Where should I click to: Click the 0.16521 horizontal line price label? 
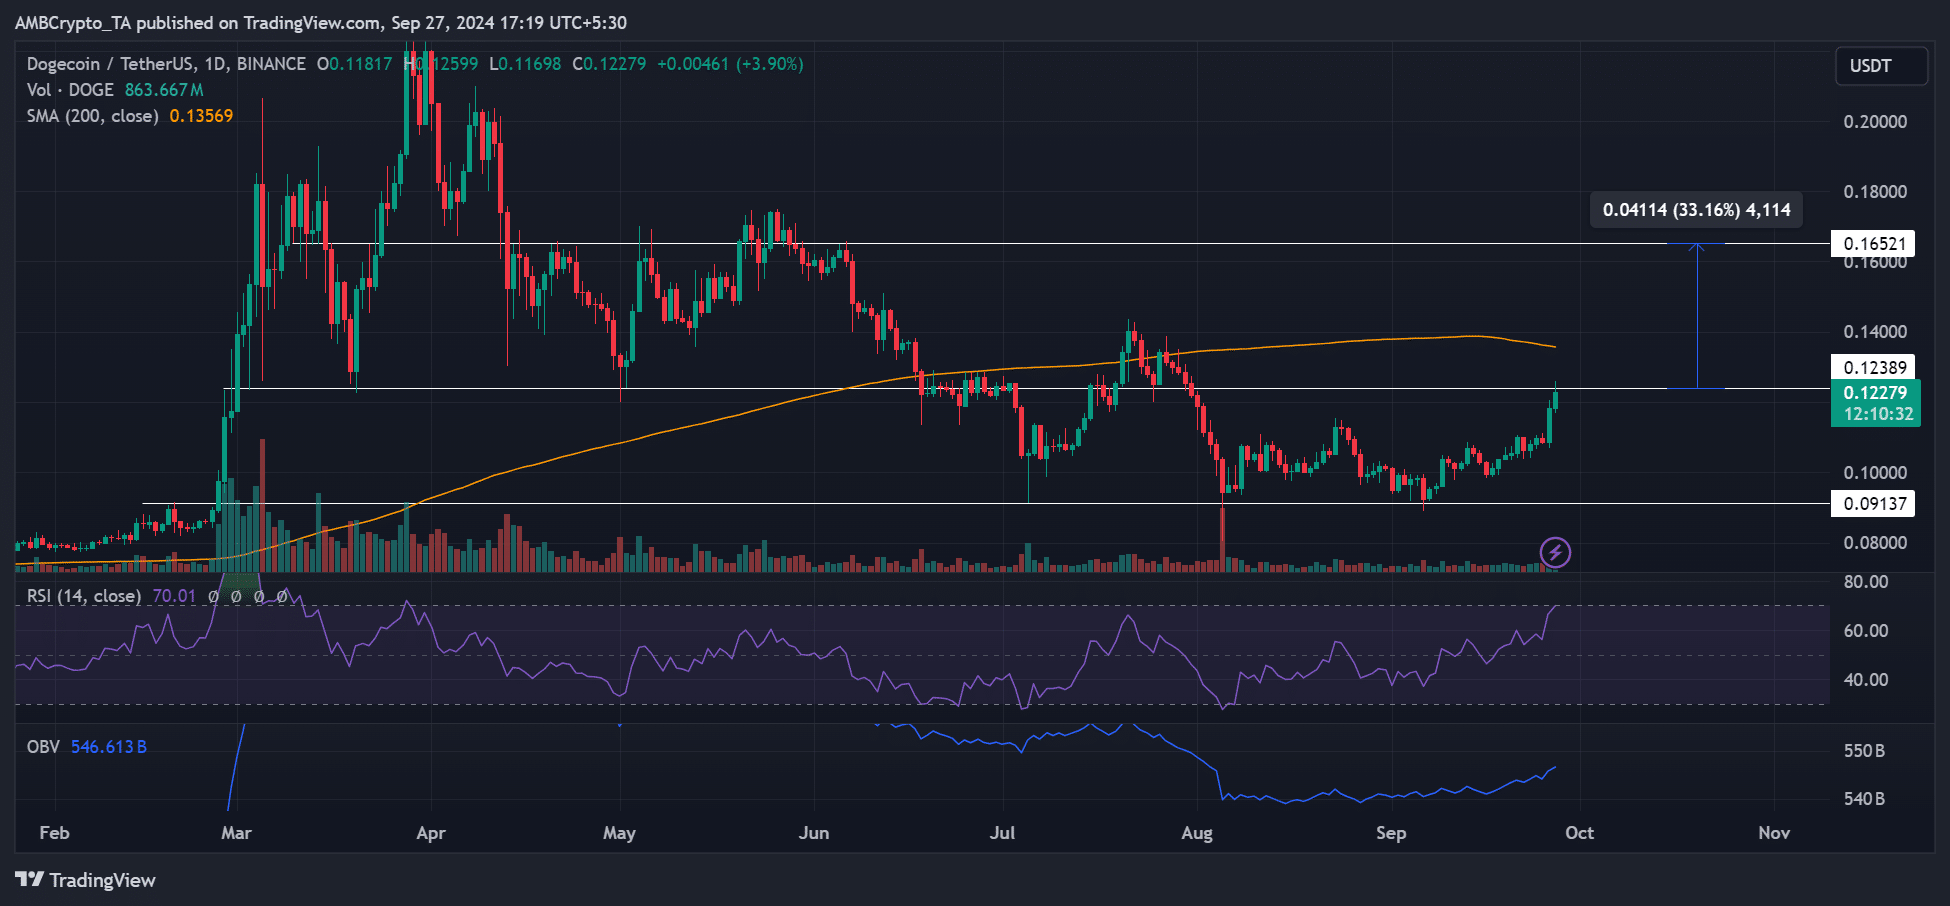coord(1873,243)
